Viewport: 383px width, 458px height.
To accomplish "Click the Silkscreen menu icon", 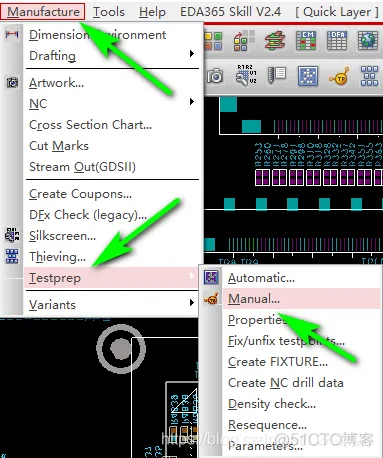I will pyautogui.click(x=12, y=235).
